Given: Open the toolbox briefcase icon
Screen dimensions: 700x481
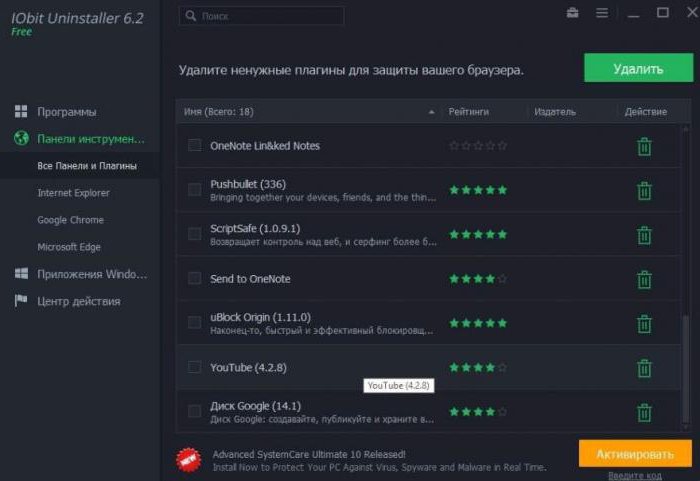Looking at the screenshot, I should pos(572,13).
